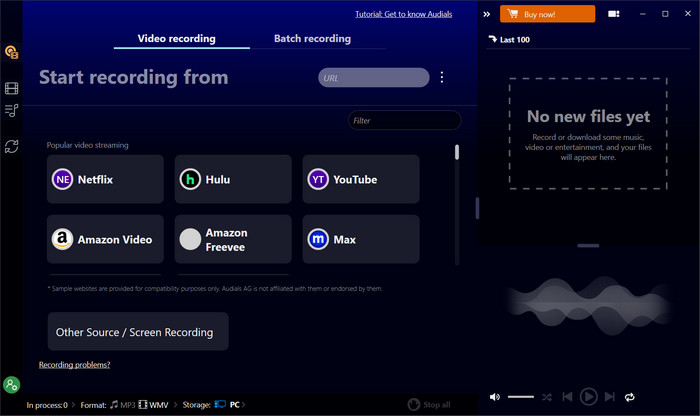This screenshot has height=416, width=700.
Task: Open Tutorial: Get to know Audials link
Action: coord(404,14)
